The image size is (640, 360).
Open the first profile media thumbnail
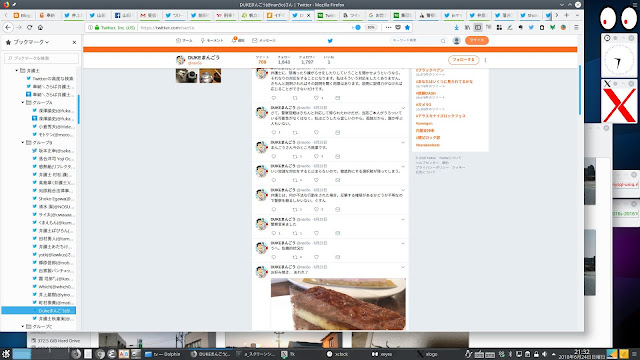tap(187, 76)
